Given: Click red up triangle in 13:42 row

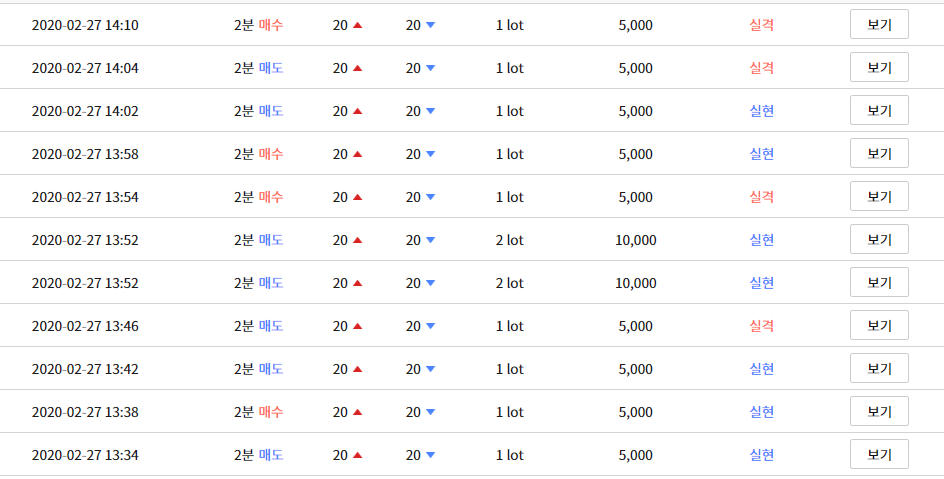Looking at the screenshot, I should pyautogui.click(x=358, y=369).
